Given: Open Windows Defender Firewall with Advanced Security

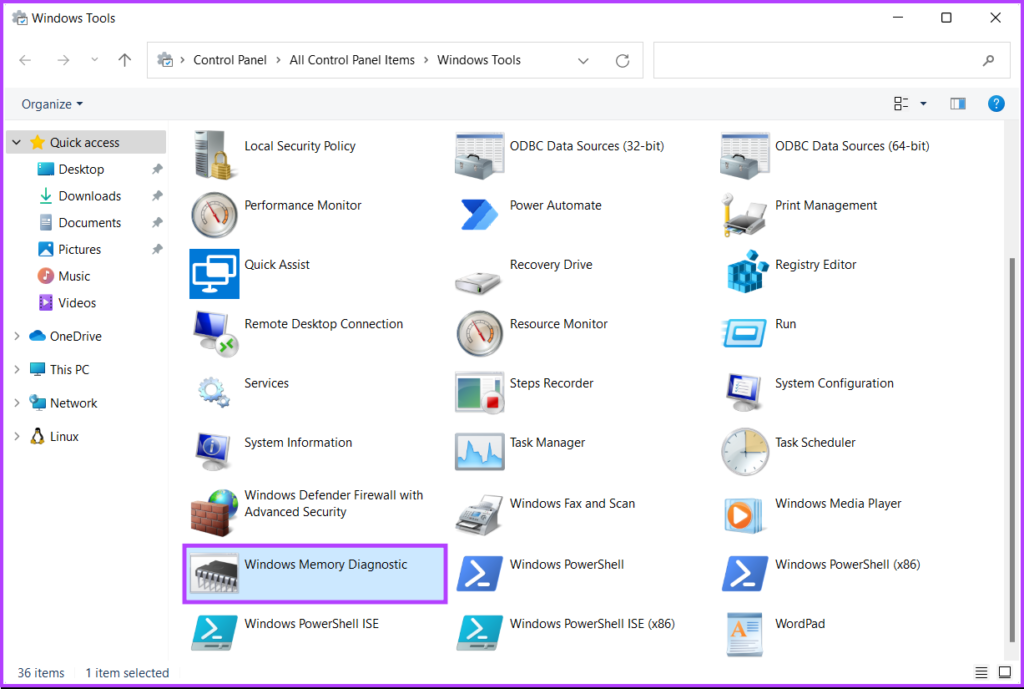Looking at the screenshot, I should coord(214,512).
